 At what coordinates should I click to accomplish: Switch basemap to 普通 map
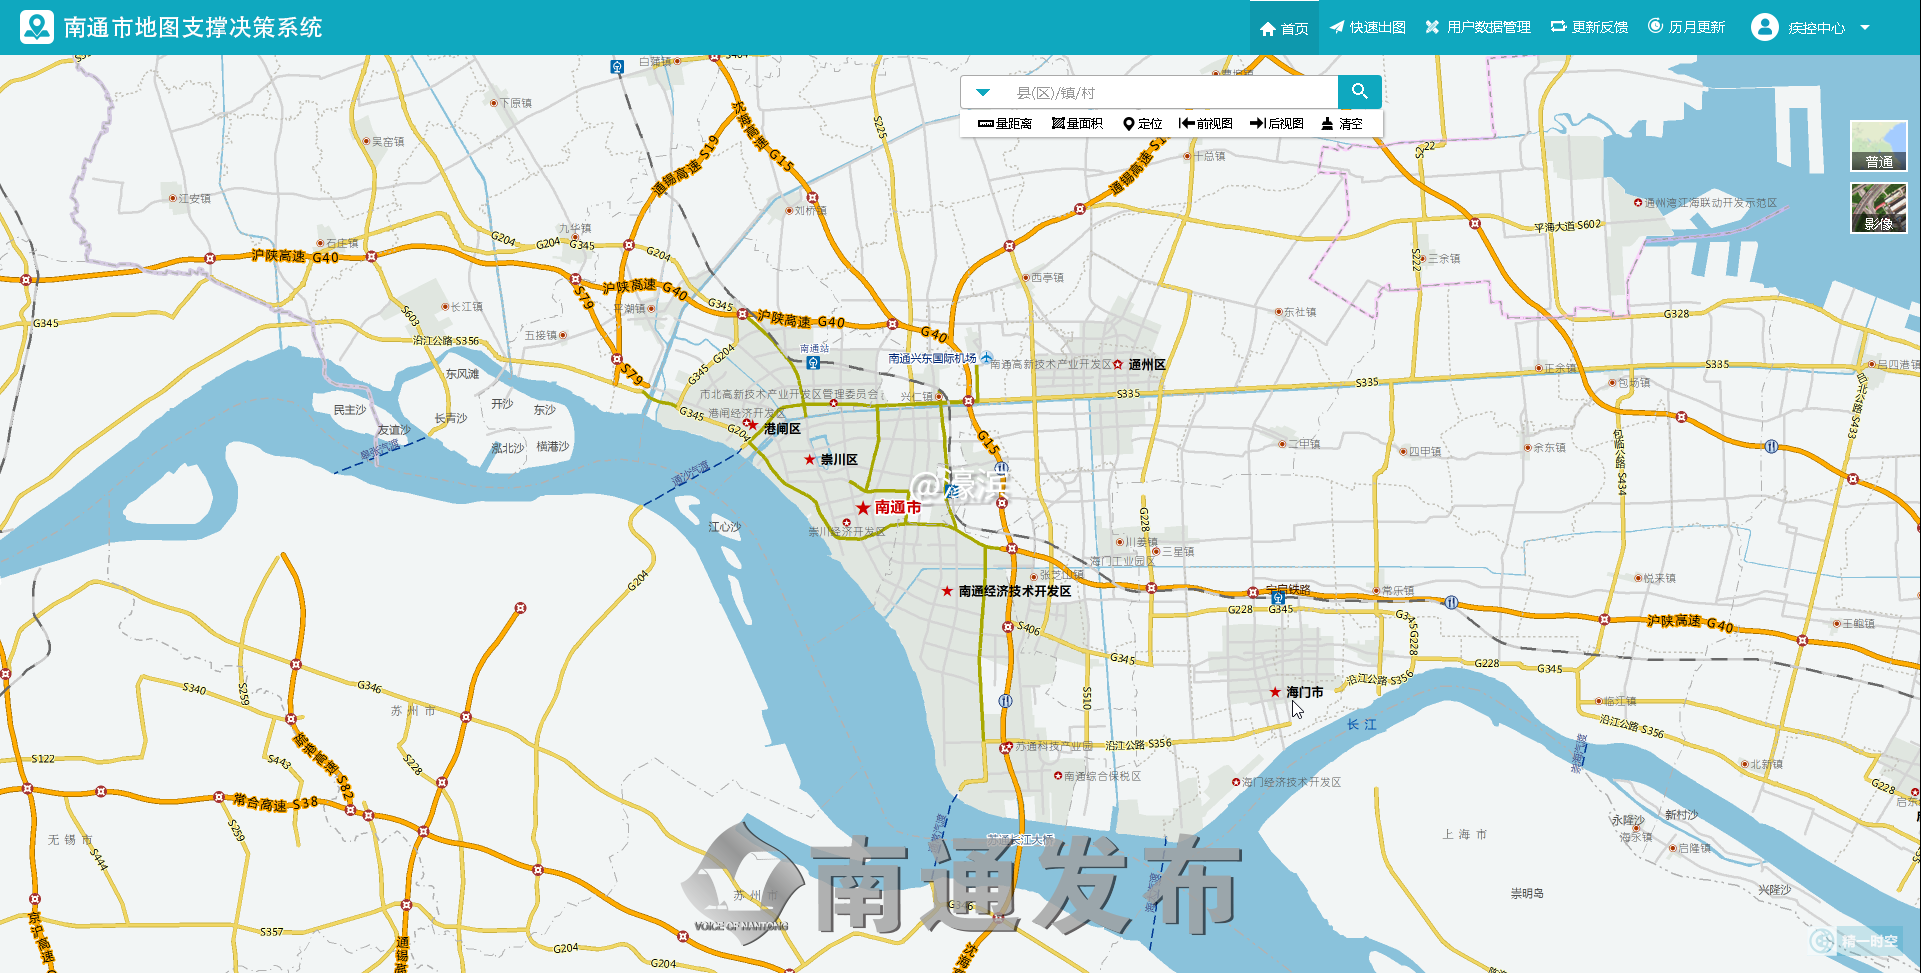point(1878,146)
